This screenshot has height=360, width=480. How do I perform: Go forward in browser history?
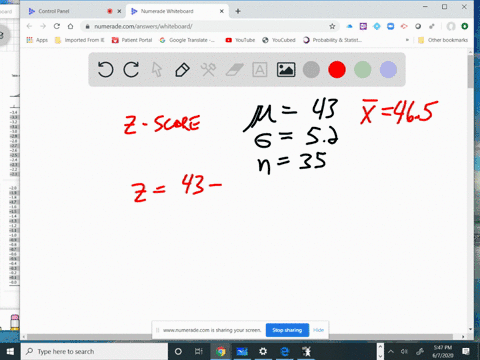pos(43,26)
